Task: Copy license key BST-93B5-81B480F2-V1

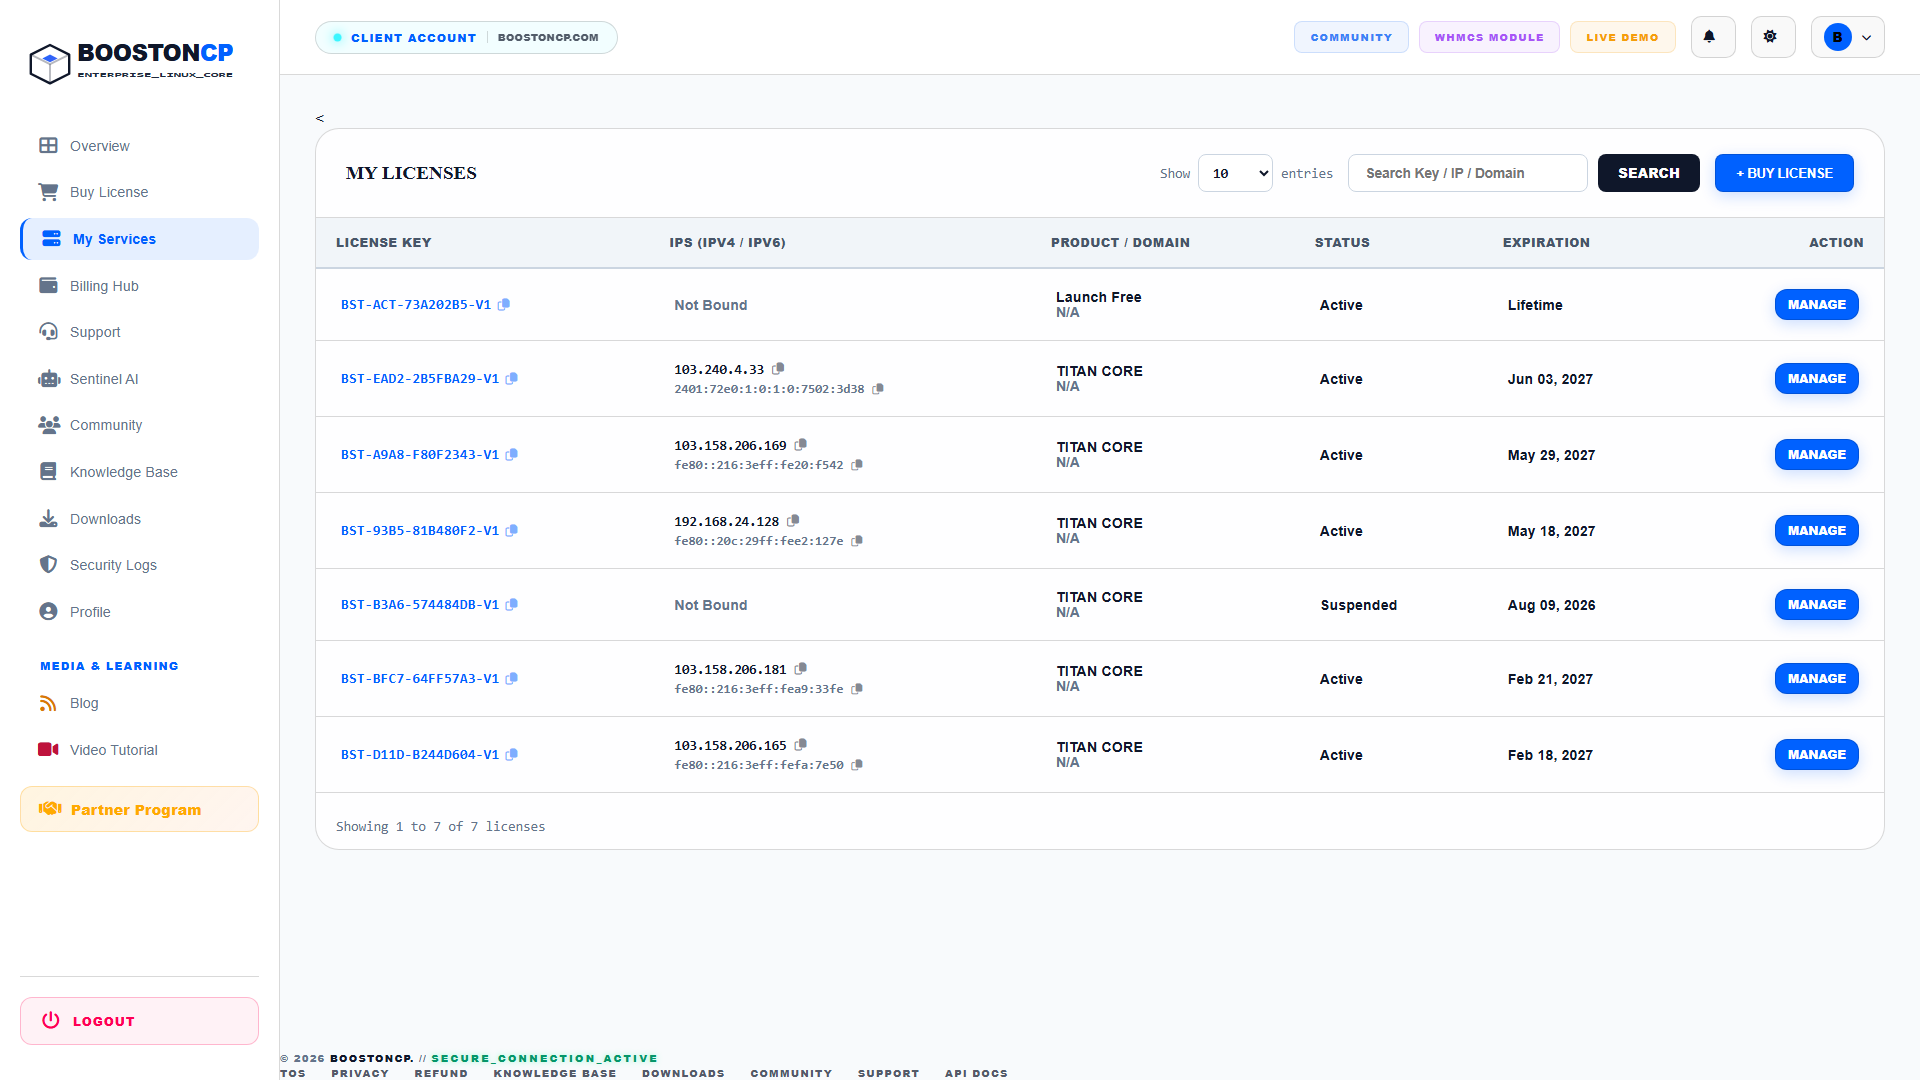Action: 512,531
